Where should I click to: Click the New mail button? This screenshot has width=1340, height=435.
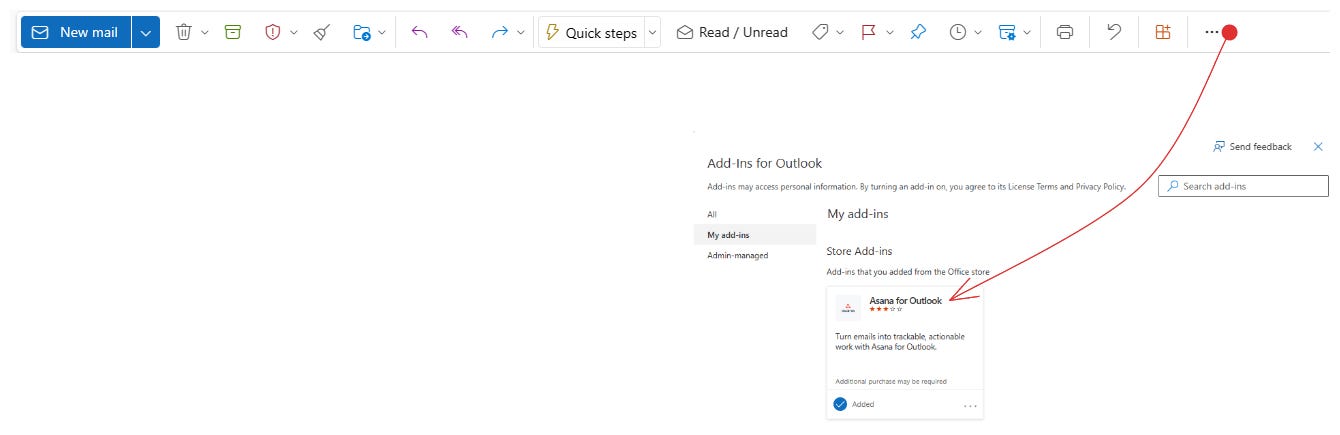pos(76,32)
